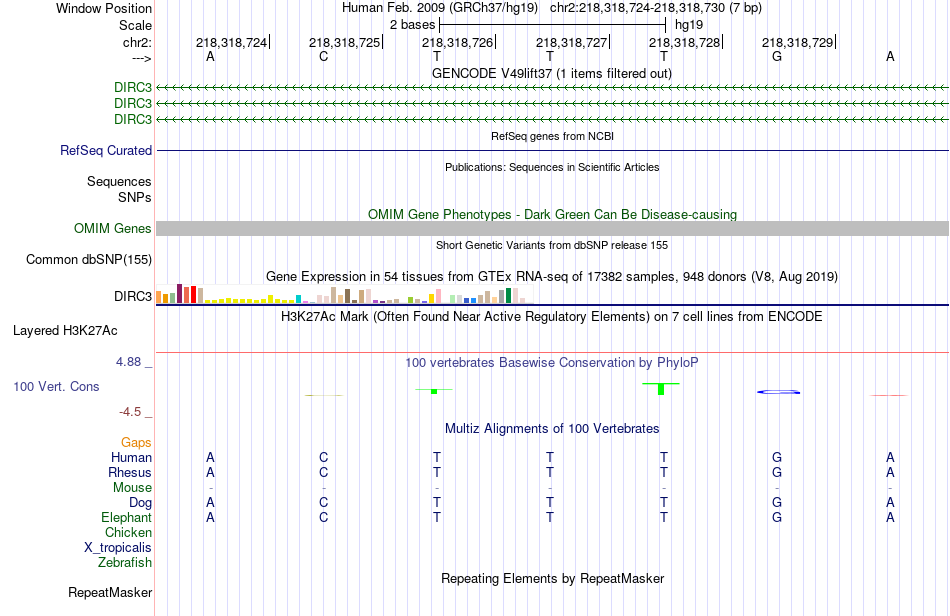Screen dimensions: 950x616
Task: Click the Gaps row label
Action: [x=136, y=443]
